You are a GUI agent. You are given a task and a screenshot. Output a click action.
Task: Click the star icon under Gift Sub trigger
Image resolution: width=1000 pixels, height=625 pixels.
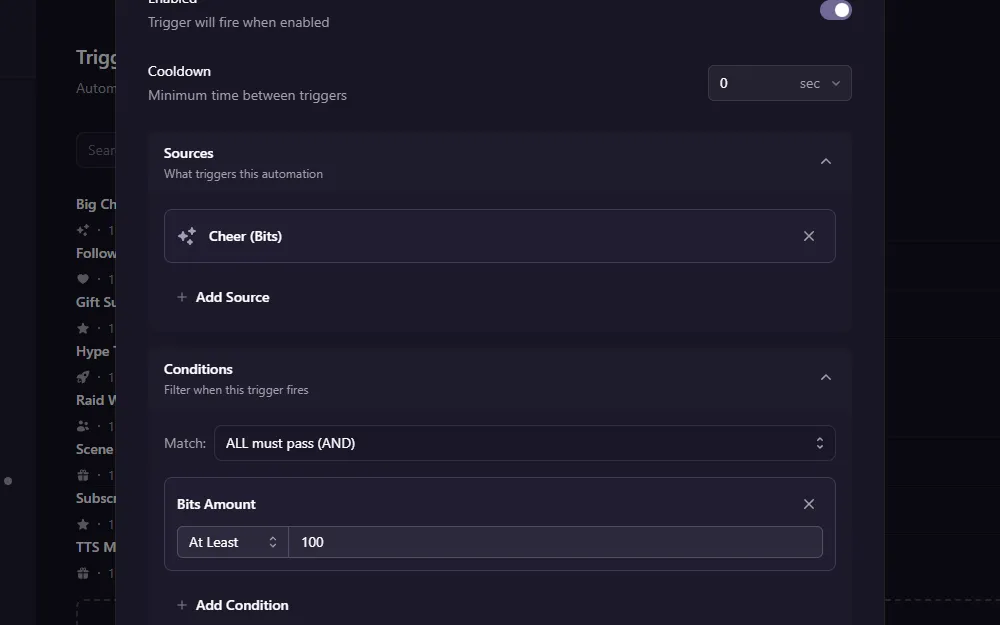[83, 328]
